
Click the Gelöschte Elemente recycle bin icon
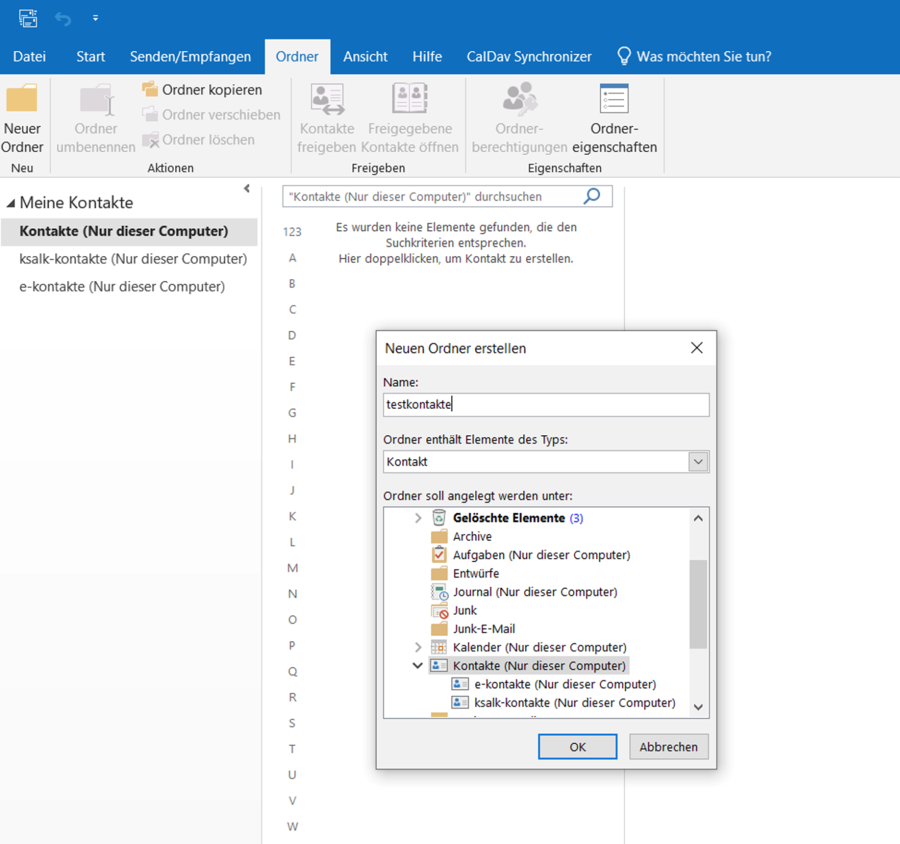tap(438, 517)
